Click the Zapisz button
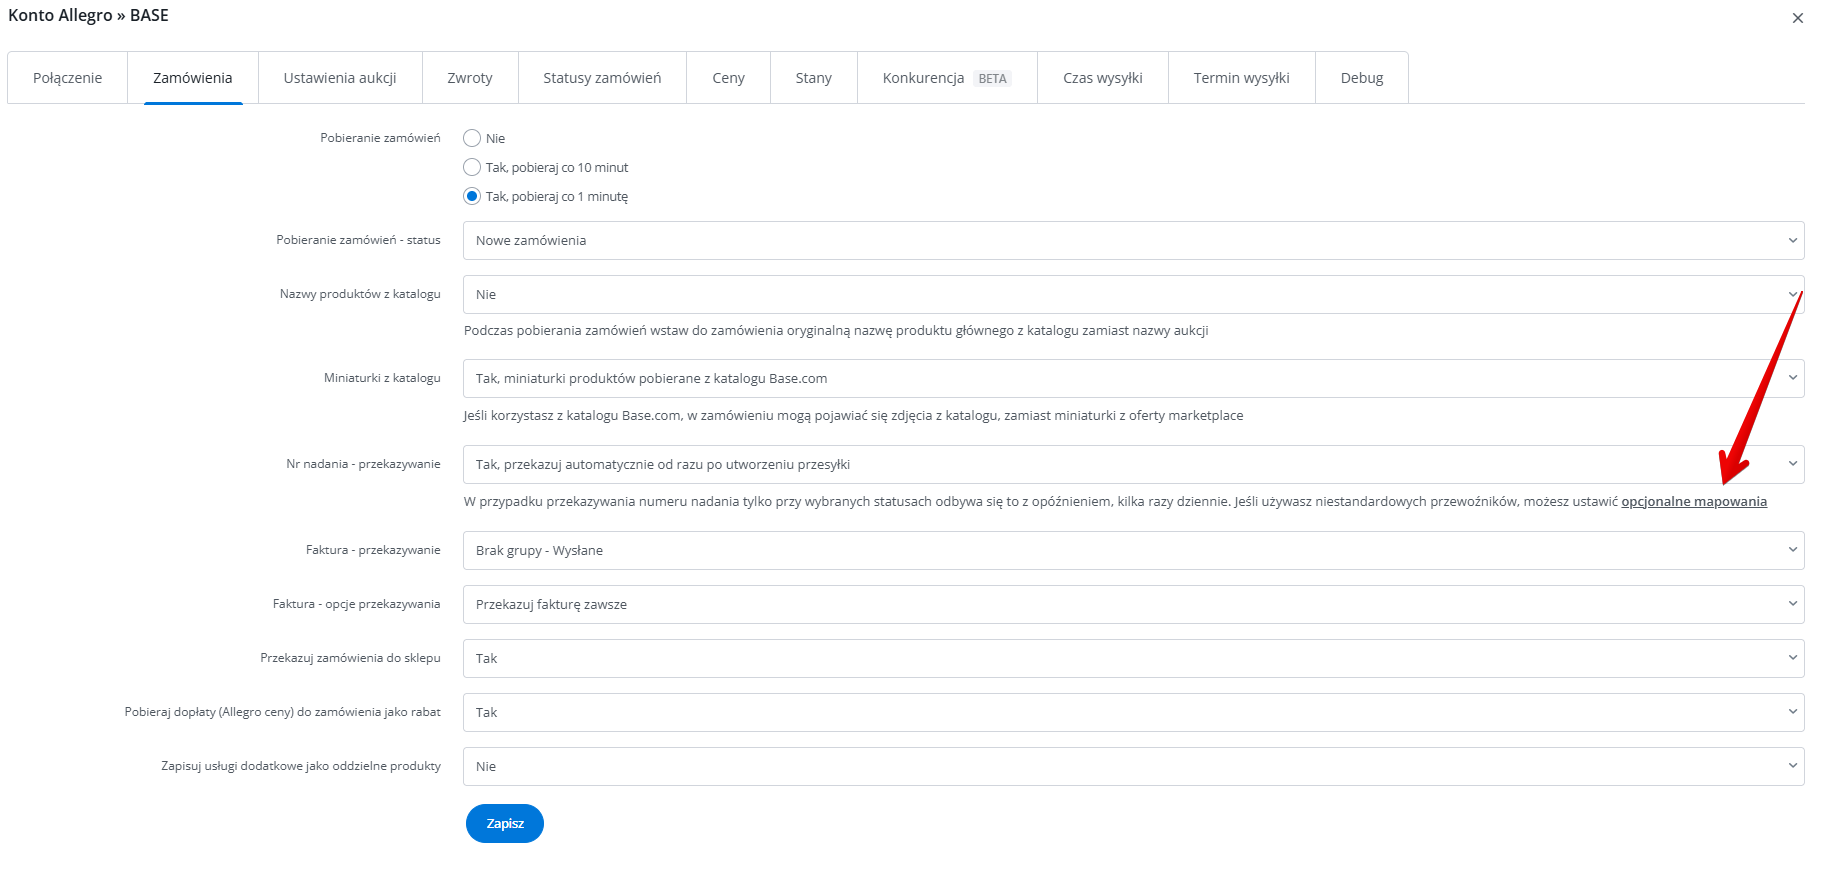The height and width of the screenshot is (880, 1829). 504,823
